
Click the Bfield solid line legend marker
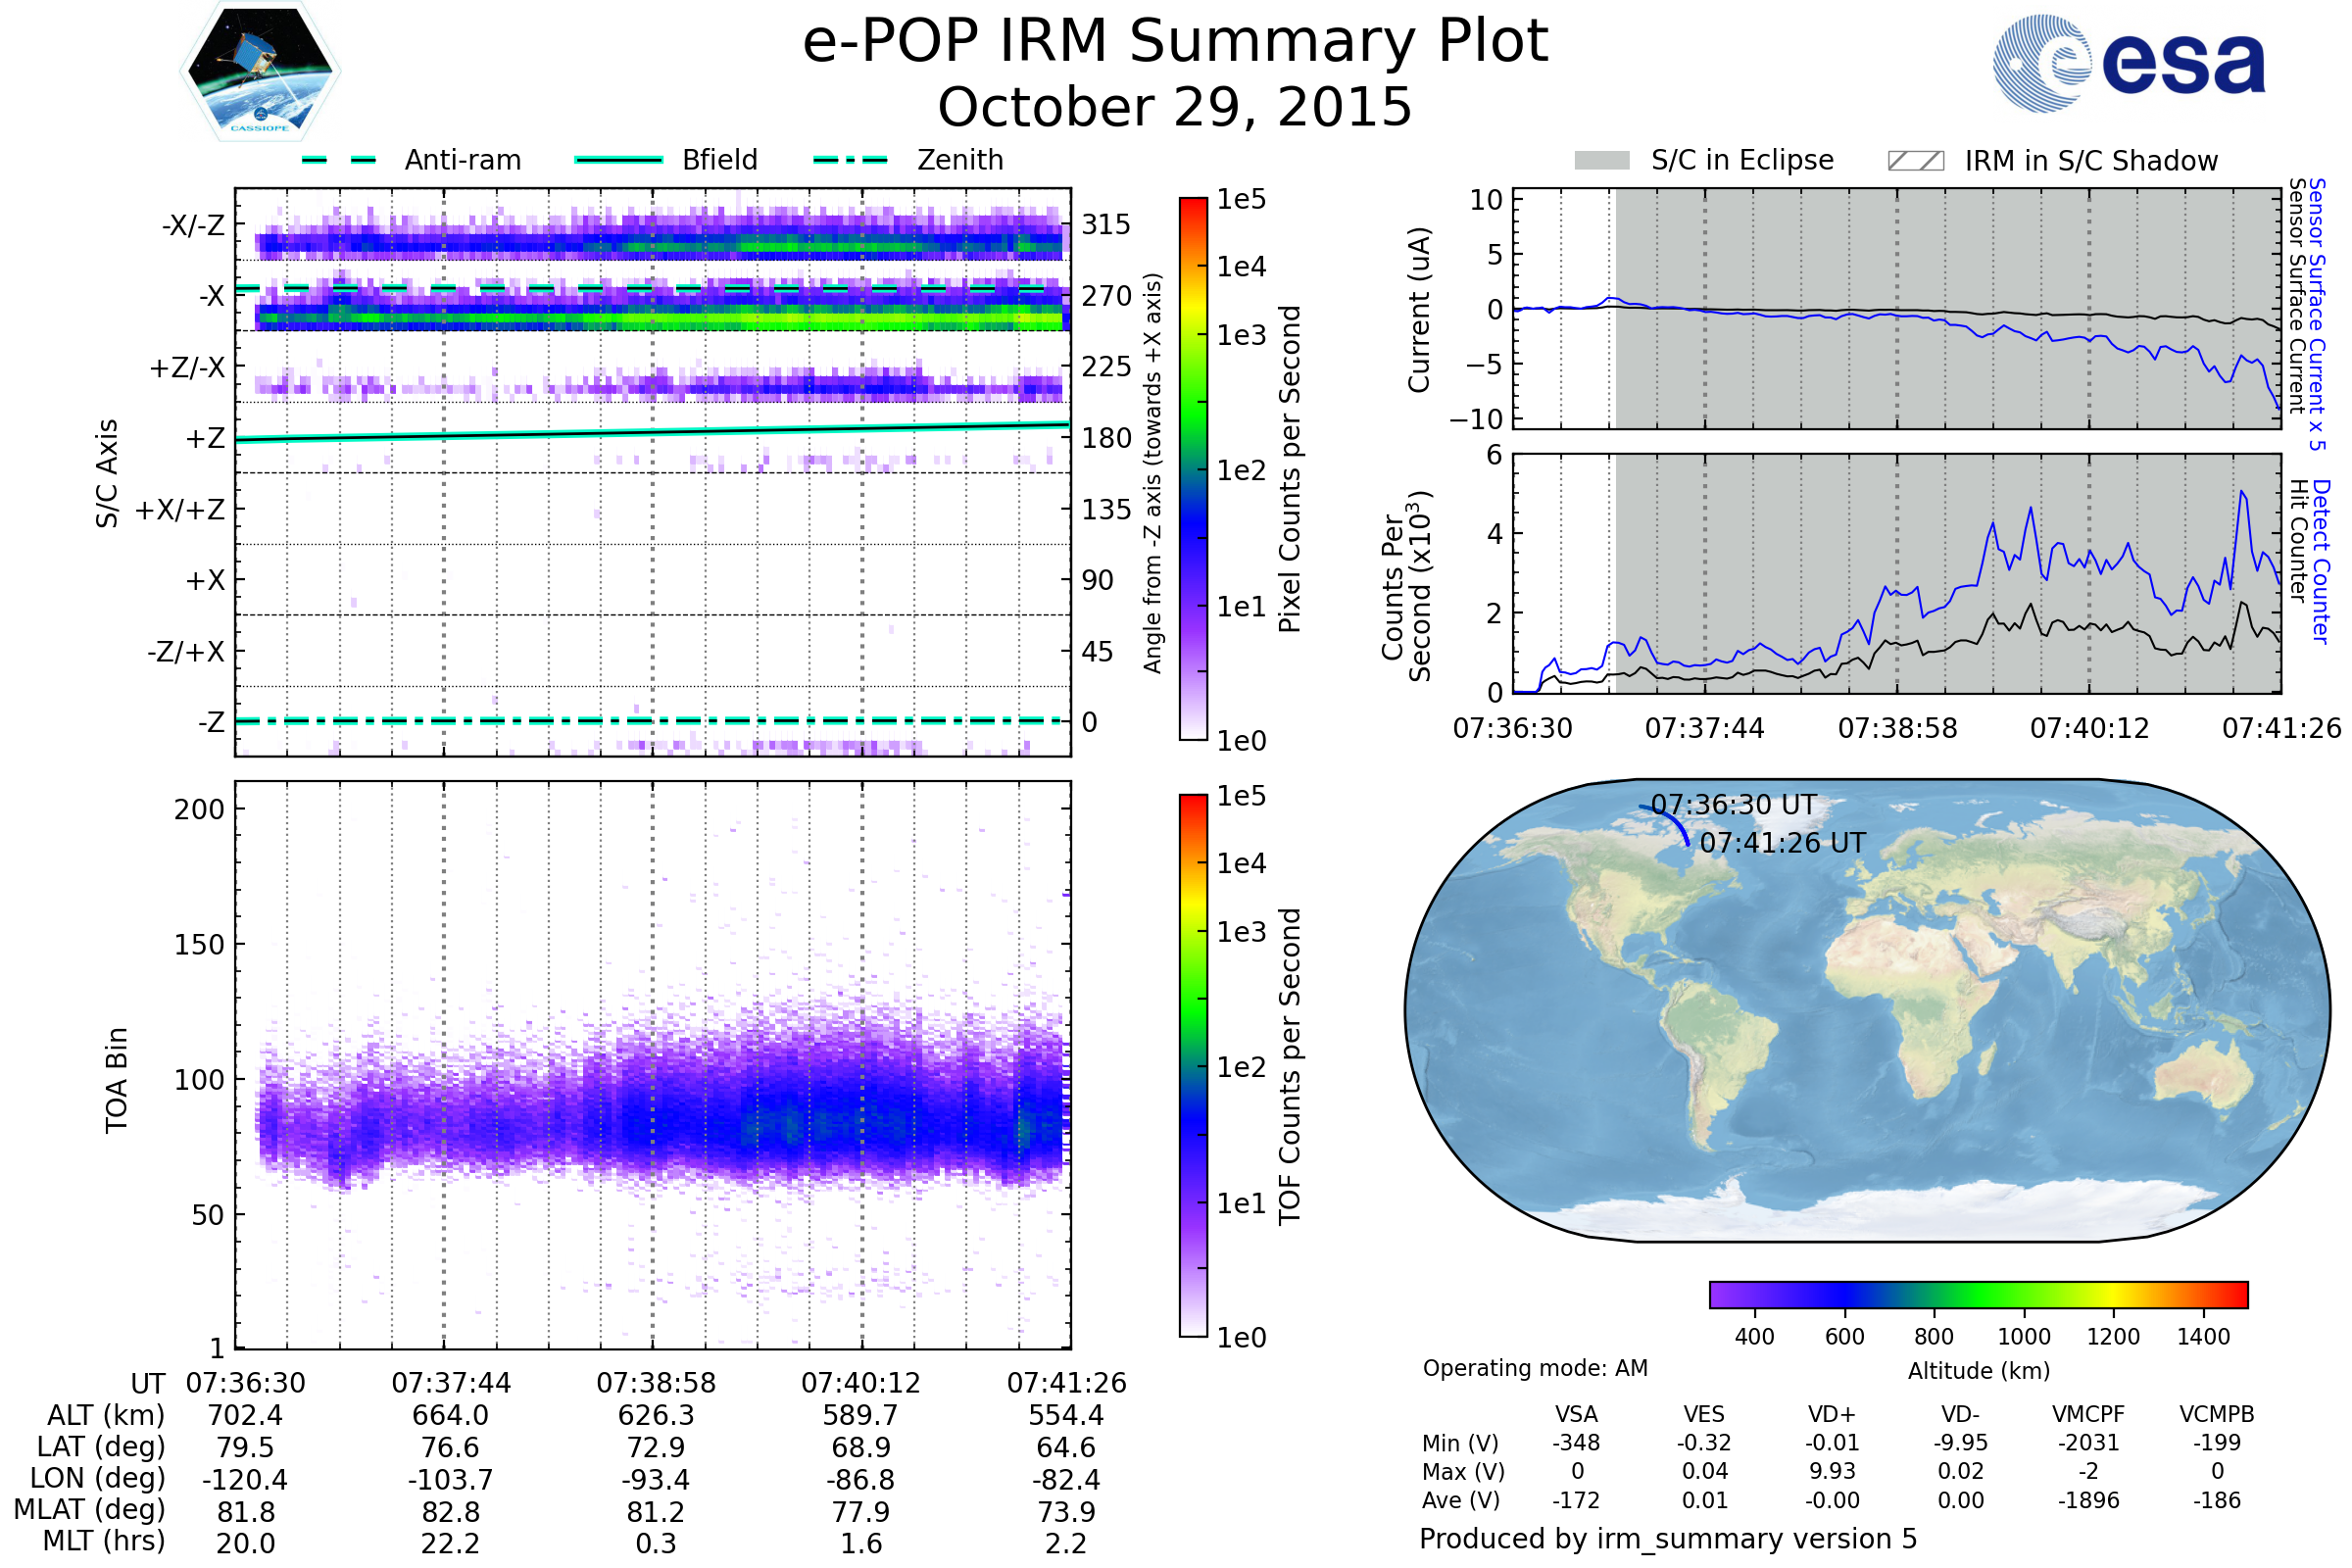(618, 160)
